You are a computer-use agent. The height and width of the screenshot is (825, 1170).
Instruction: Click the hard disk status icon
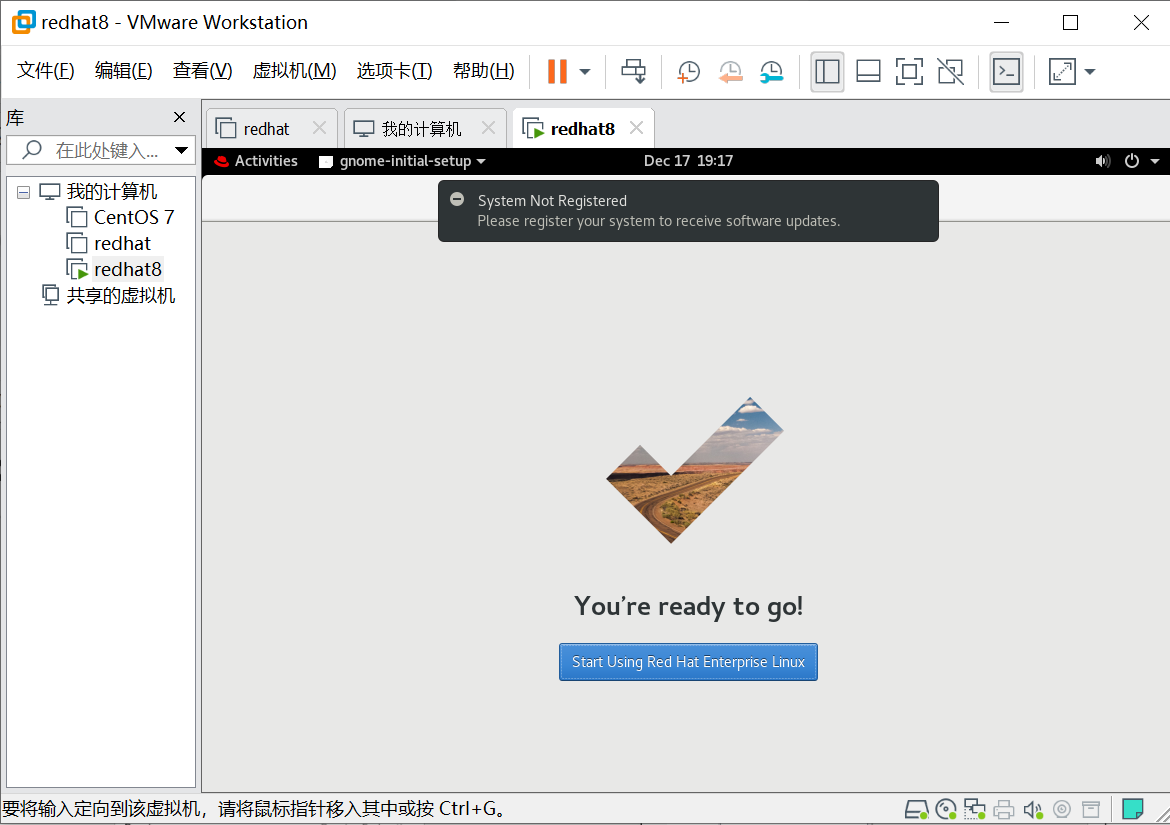[x=916, y=809]
